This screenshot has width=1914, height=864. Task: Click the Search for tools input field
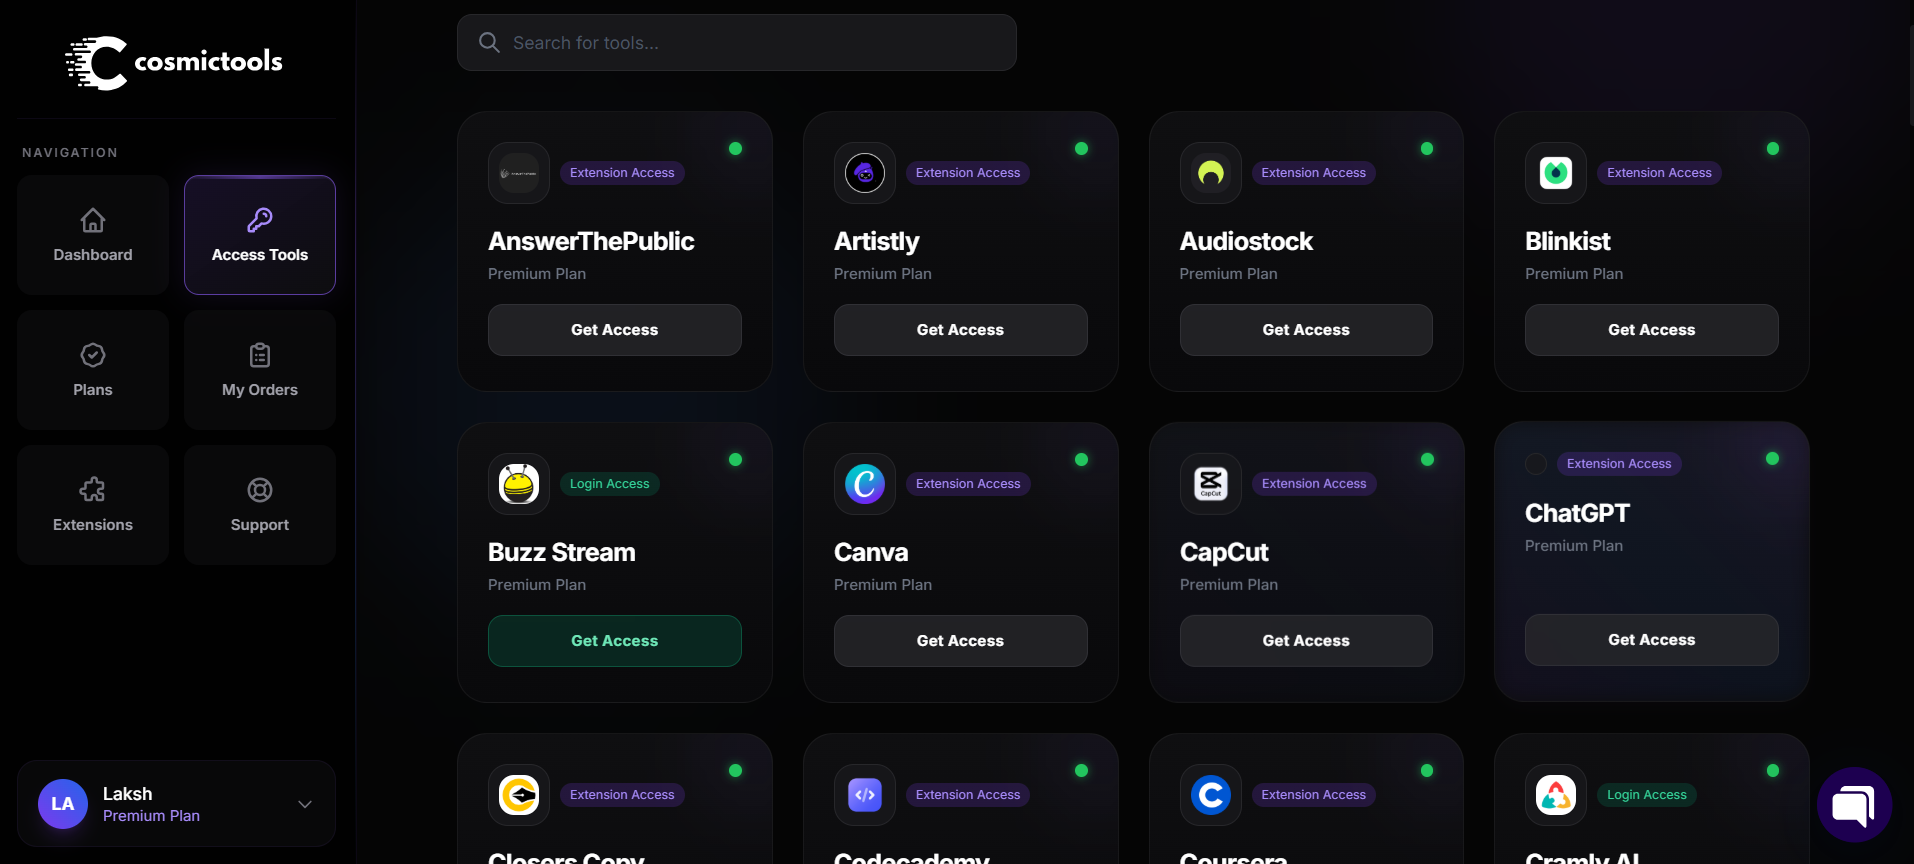(737, 42)
